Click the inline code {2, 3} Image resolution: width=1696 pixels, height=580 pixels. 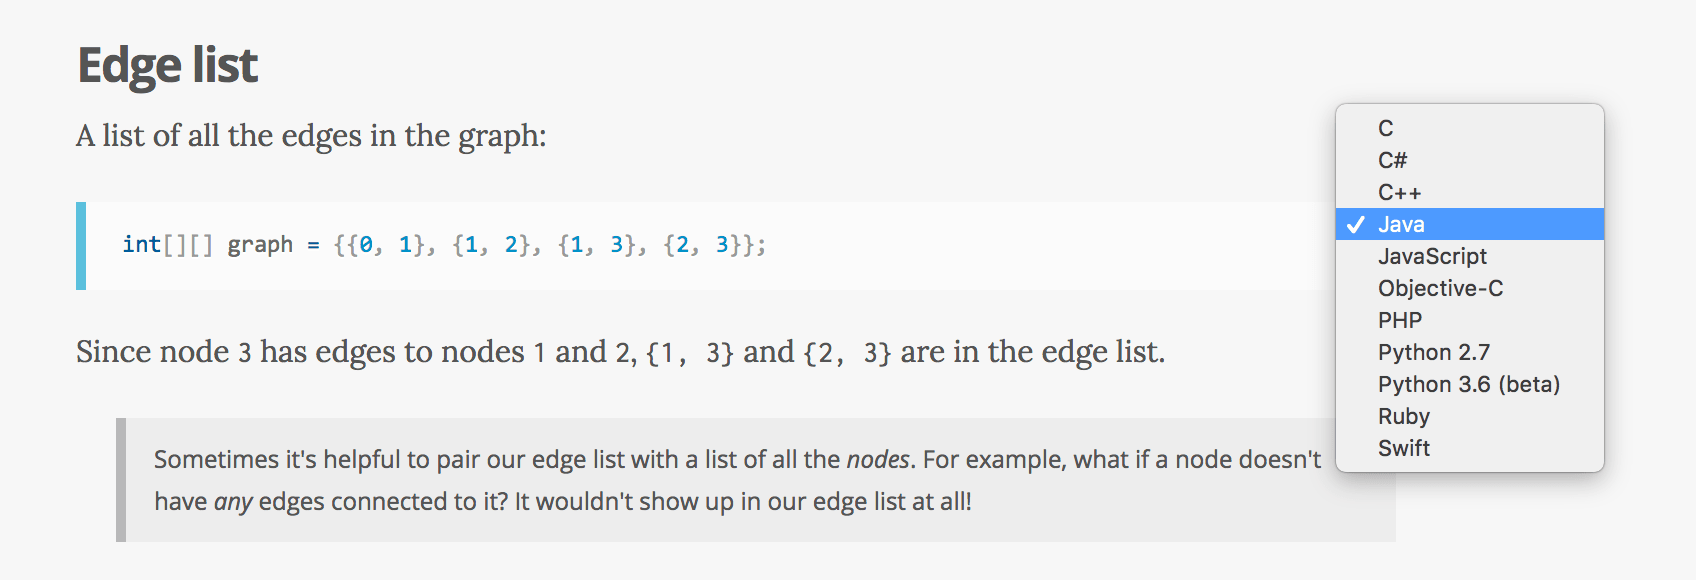(847, 353)
